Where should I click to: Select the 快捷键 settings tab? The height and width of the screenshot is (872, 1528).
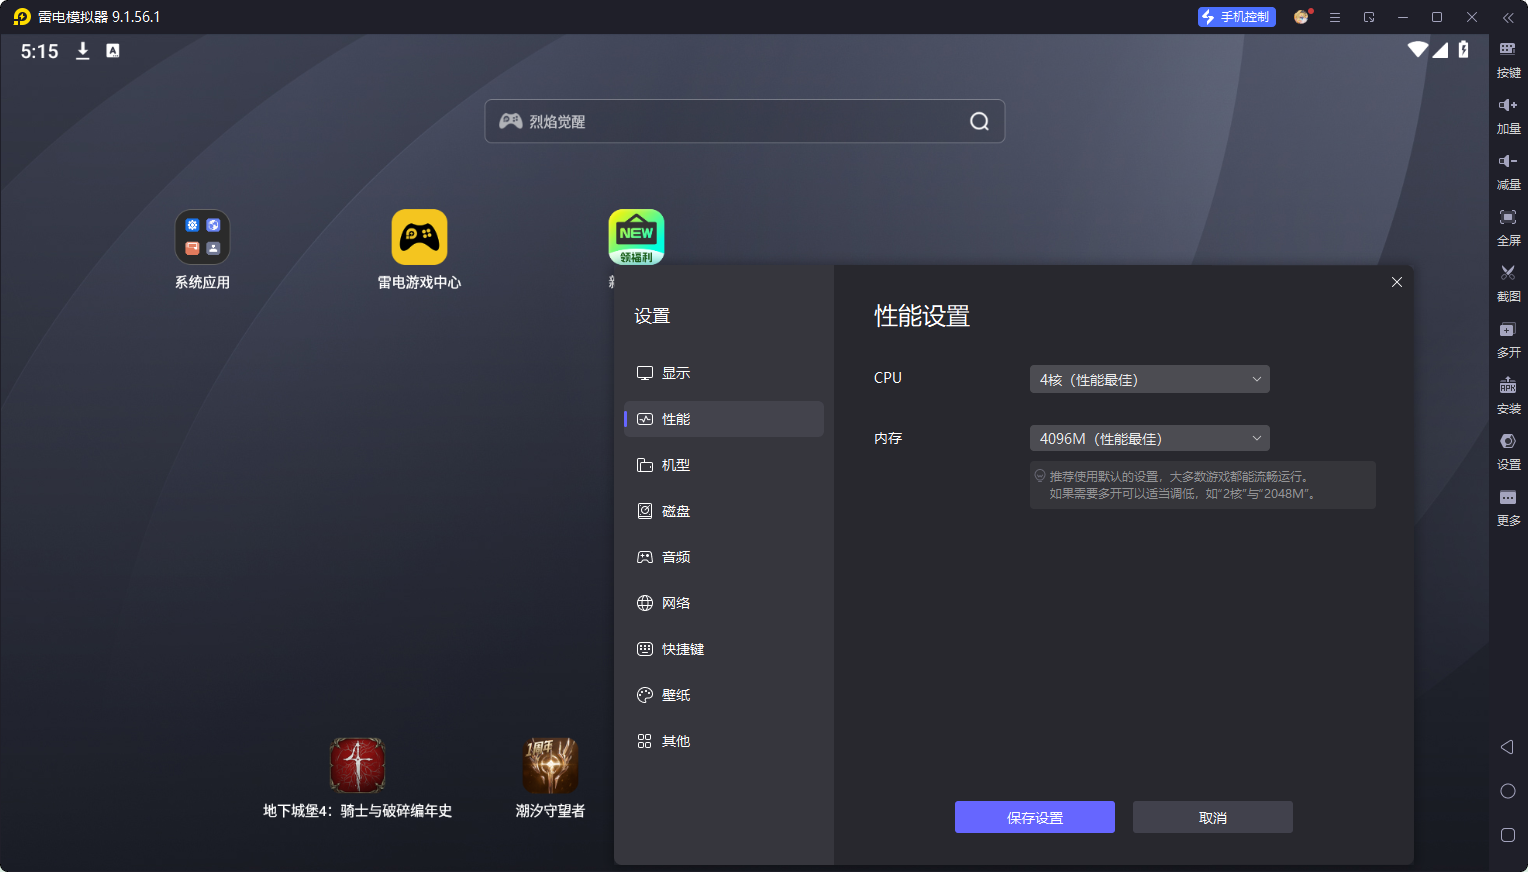point(724,649)
